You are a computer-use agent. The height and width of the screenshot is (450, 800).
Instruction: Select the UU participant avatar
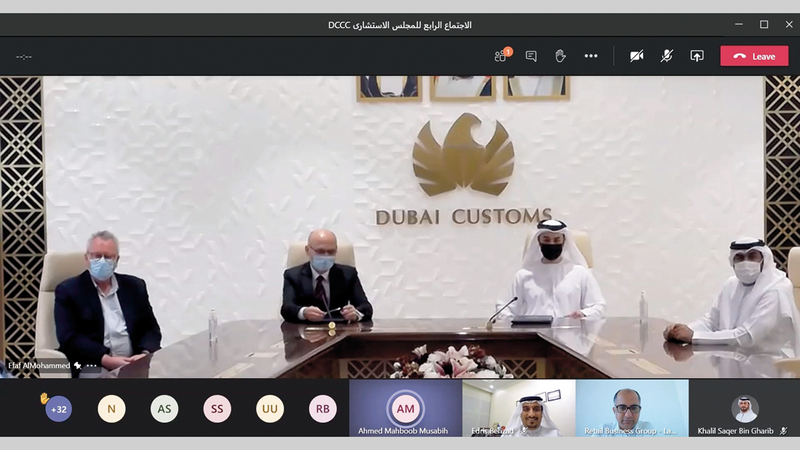pos(269,408)
